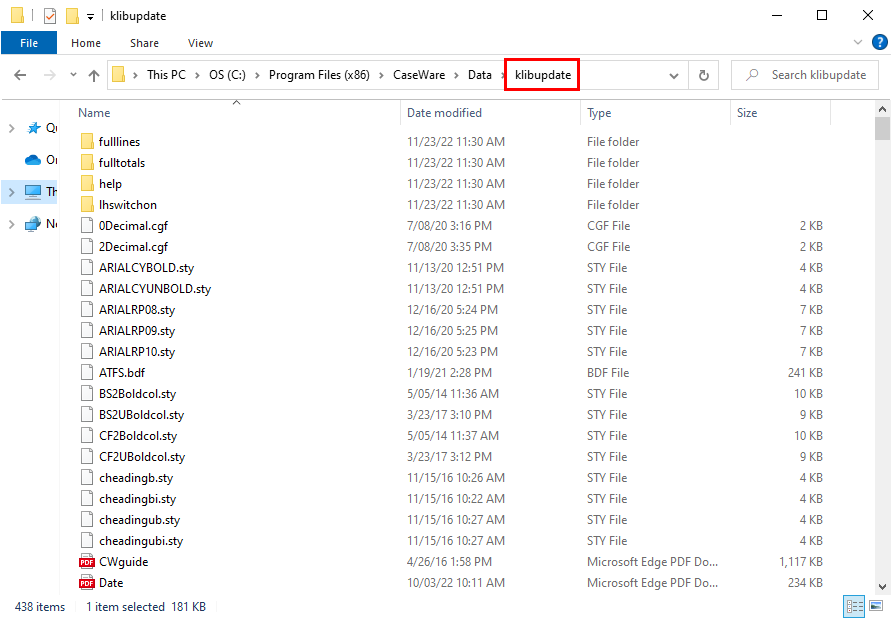Click the klibupdate breadcrumb segment
The image size is (892, 619).
point(543,75)
